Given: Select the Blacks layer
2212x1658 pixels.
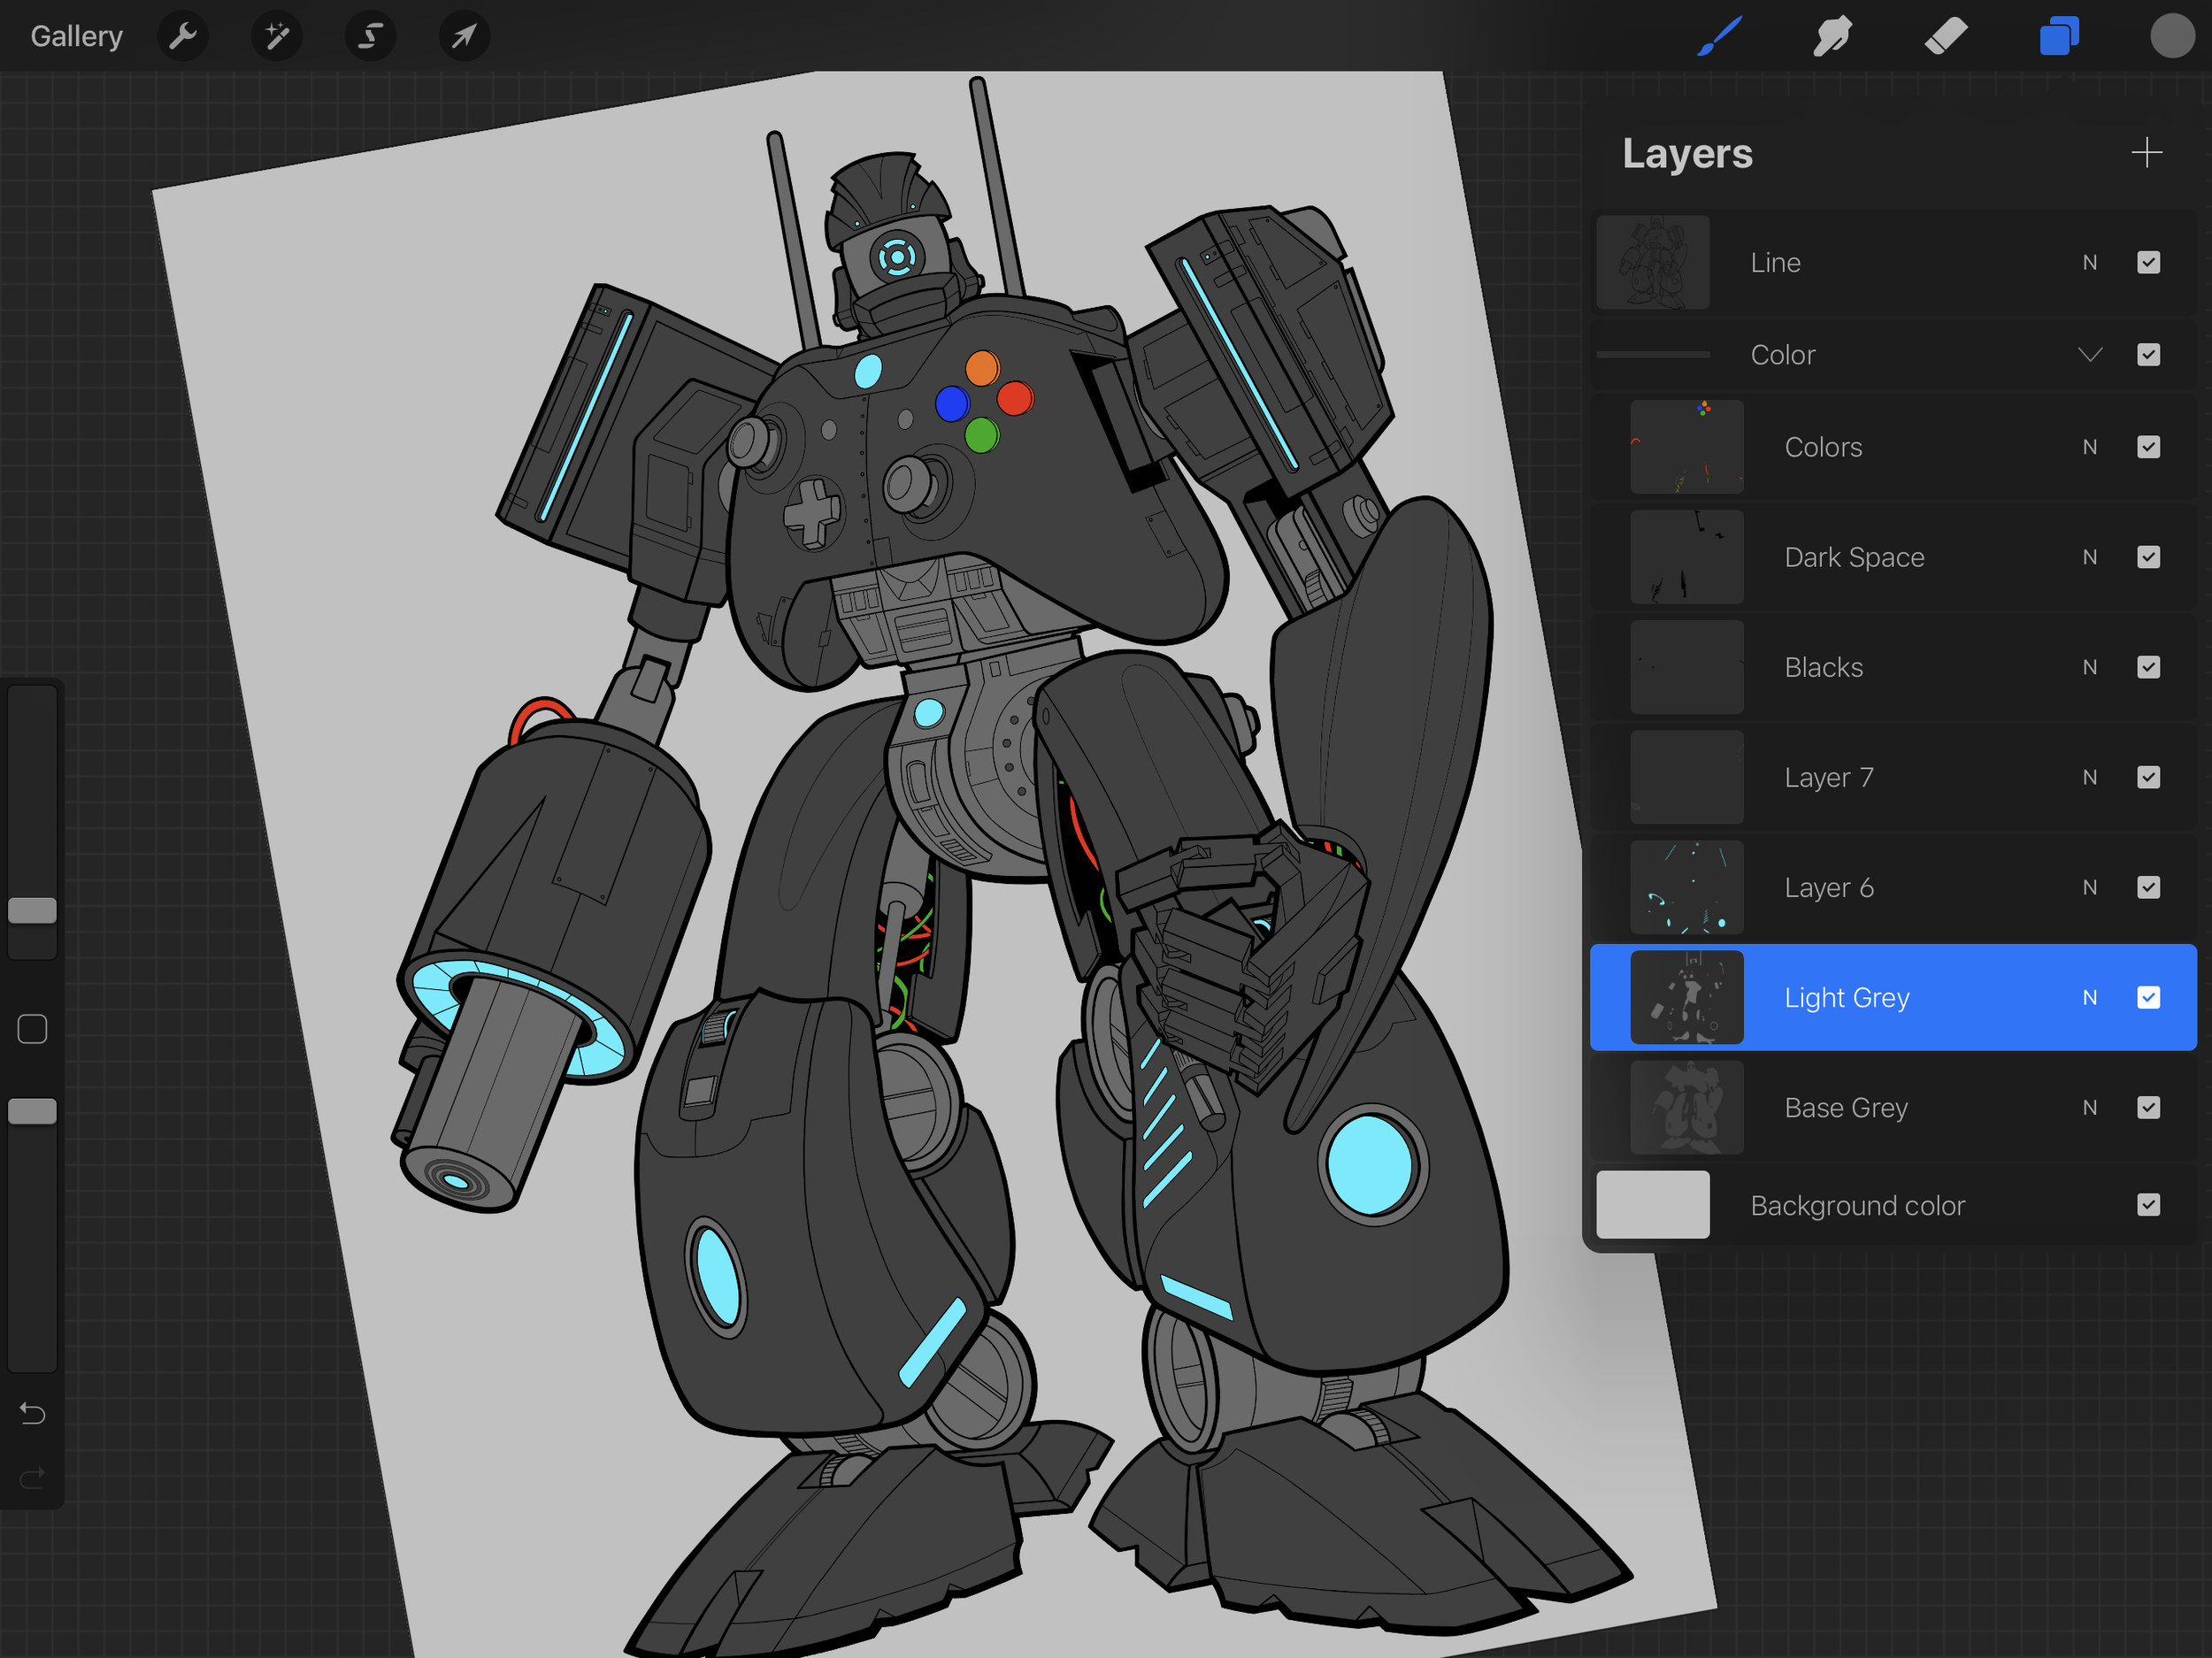Looking at the screenshot, I should 1893,667.
